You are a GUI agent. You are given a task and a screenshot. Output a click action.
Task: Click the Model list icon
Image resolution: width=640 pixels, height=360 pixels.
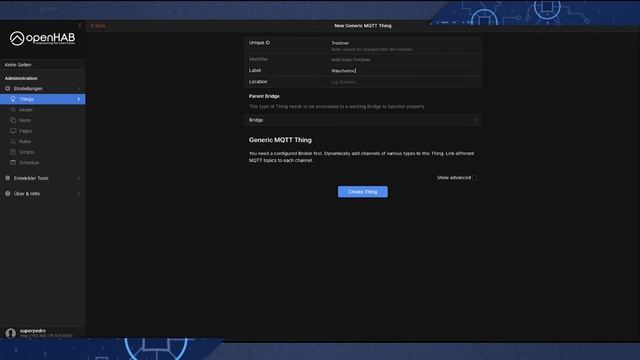pyautogui.click(x=13, y=110)
